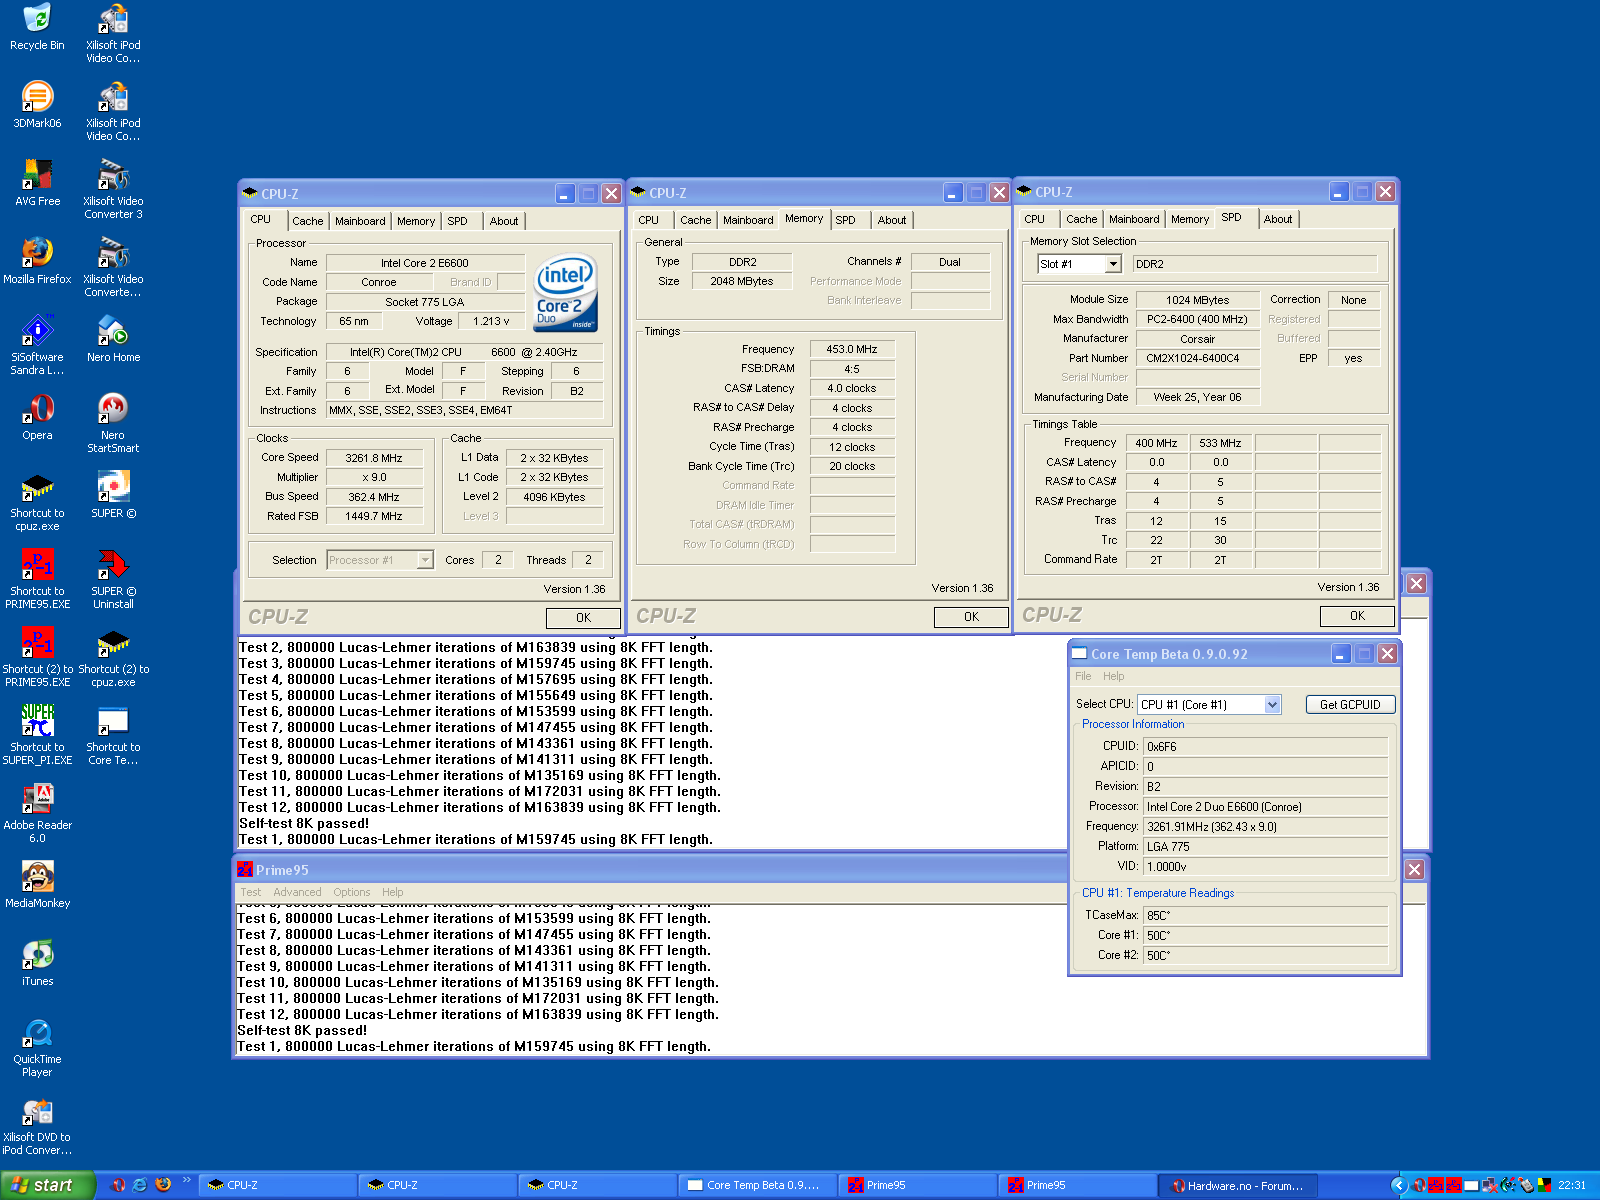Click the Core Speed value field

pyautogui.click(x=374, y=458)
